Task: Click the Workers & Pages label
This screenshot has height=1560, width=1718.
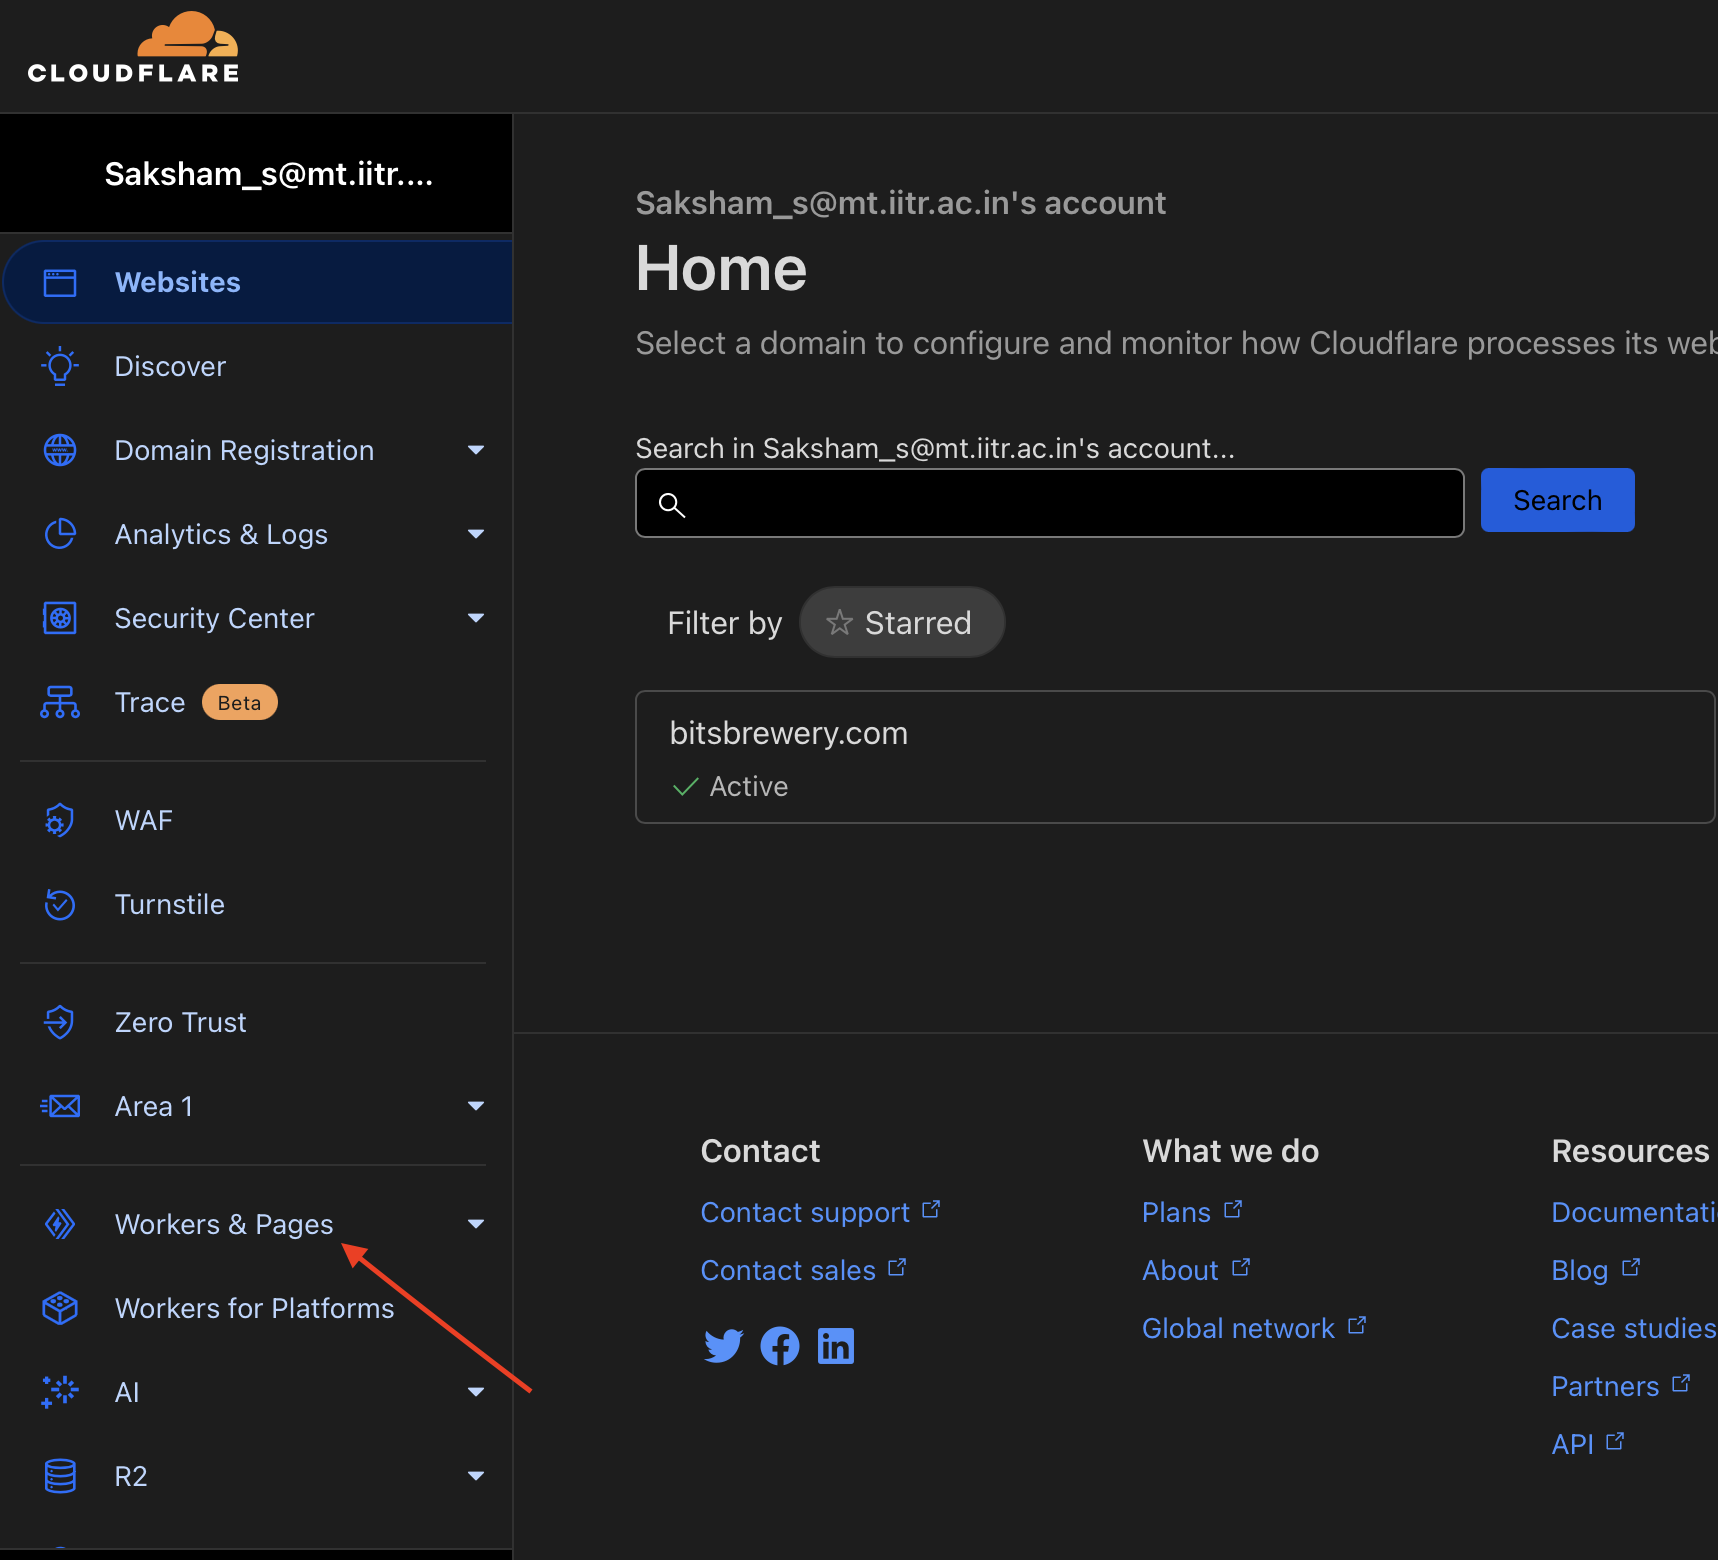Action: tap(224, 1224)
